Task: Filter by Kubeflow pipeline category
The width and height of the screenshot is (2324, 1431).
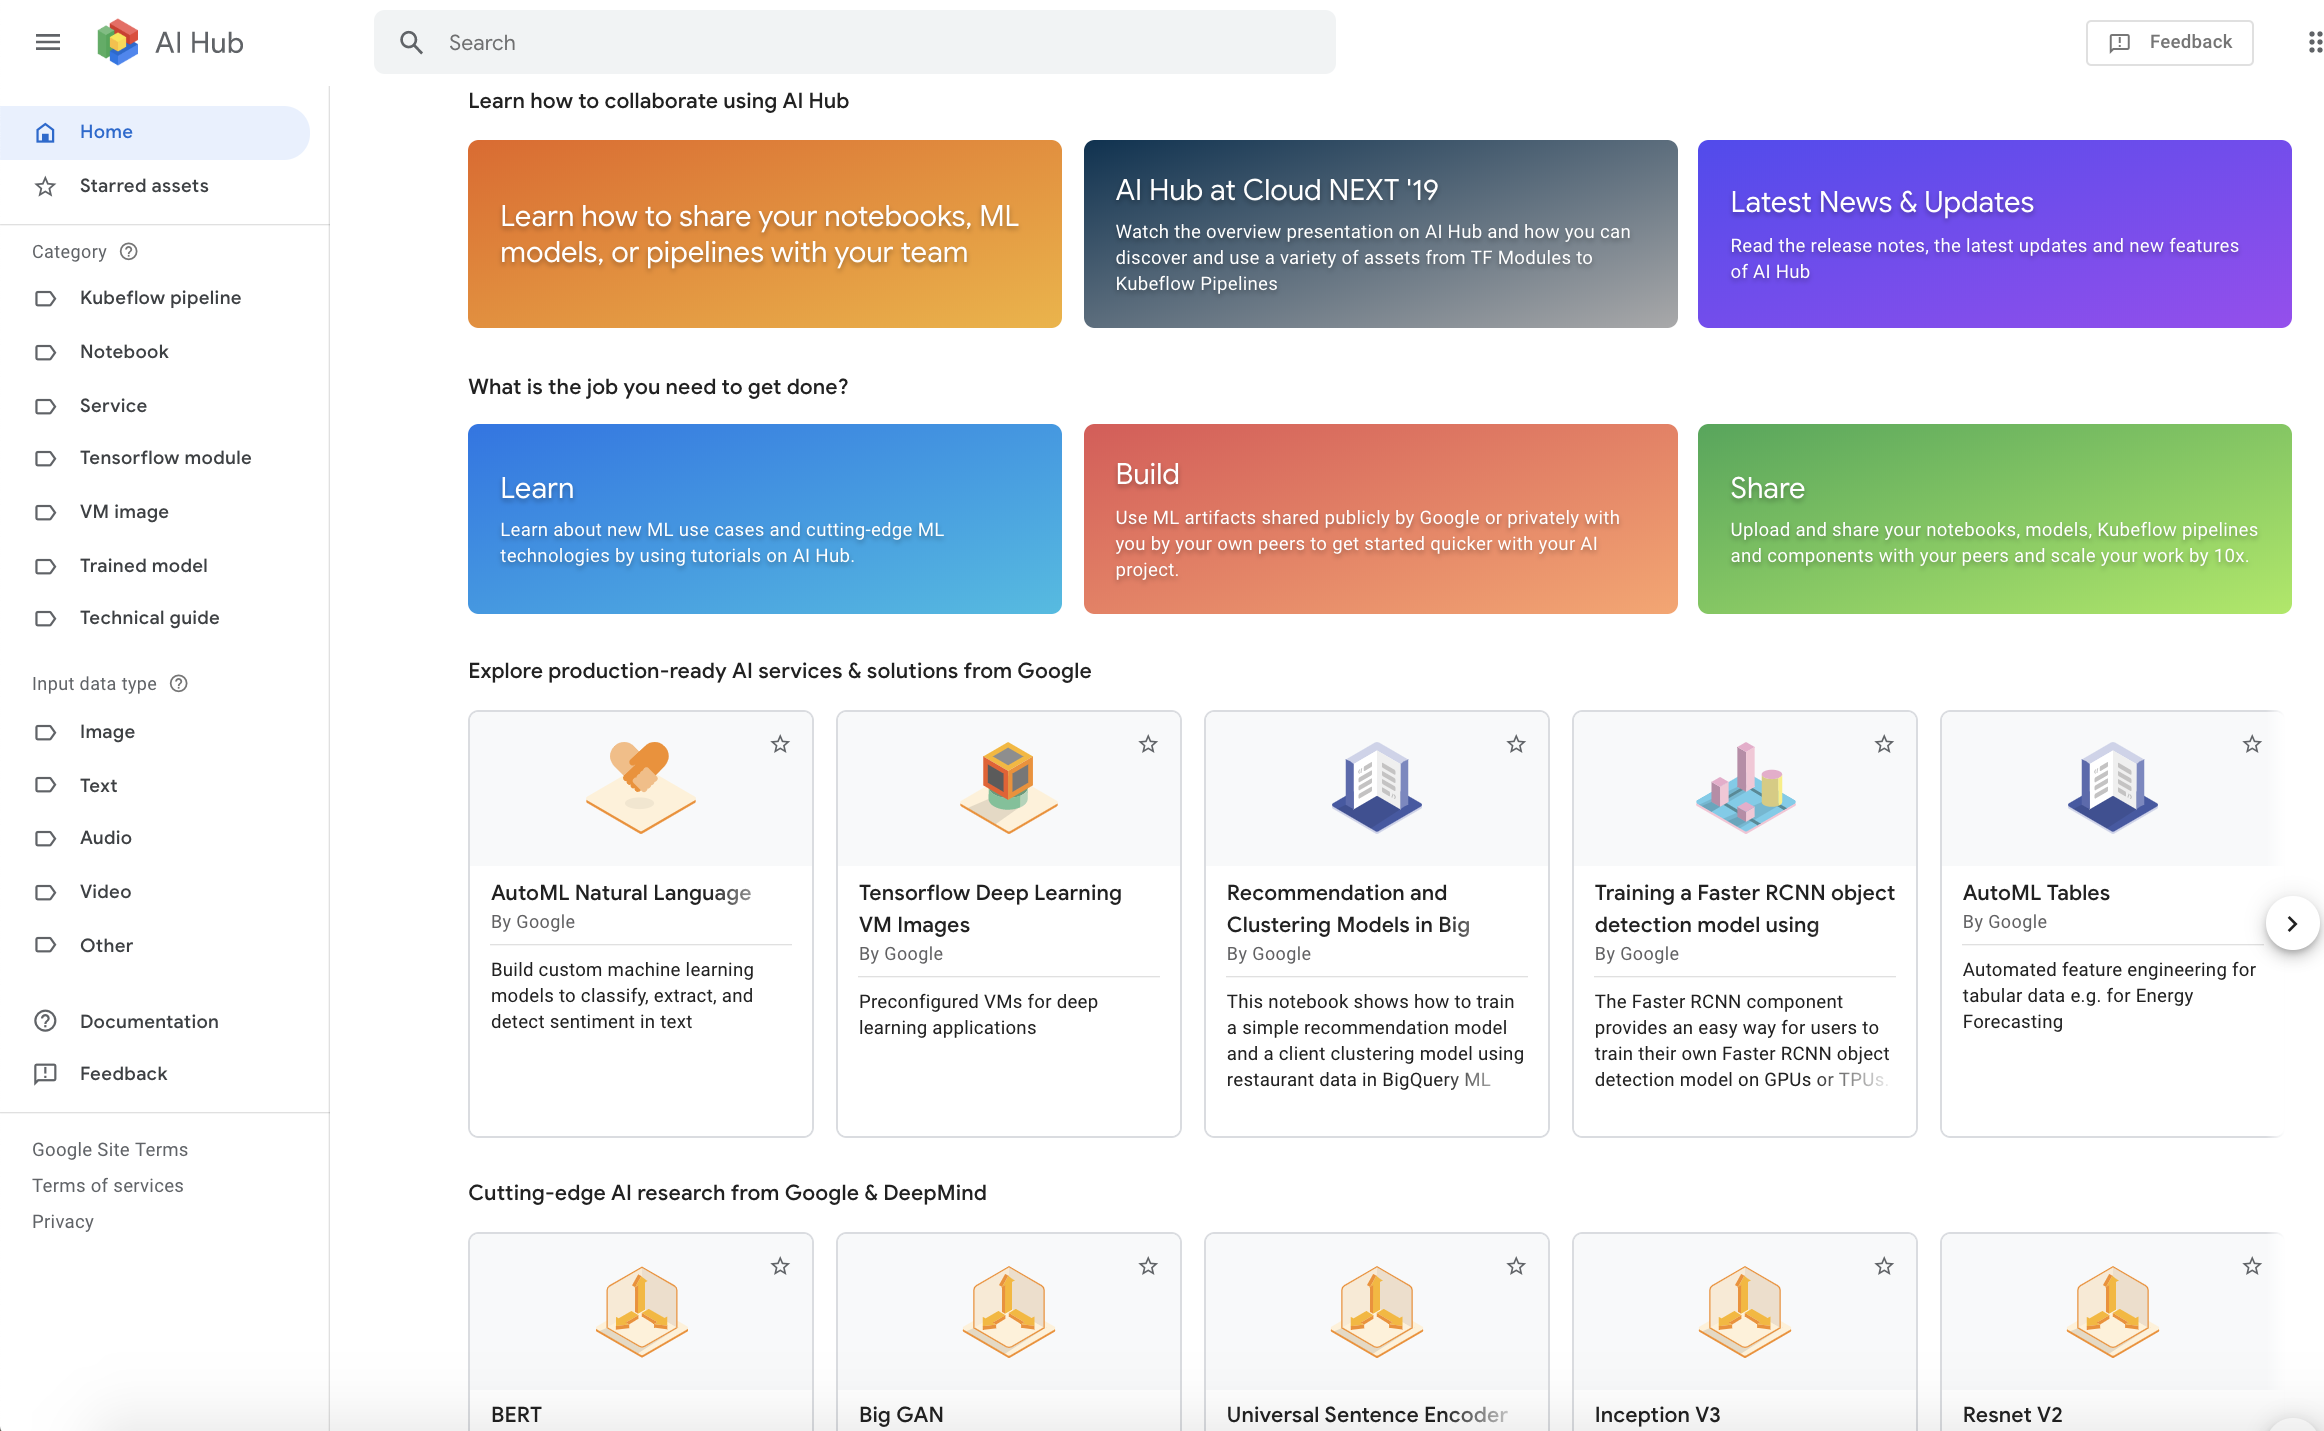Action: (160, 298)
